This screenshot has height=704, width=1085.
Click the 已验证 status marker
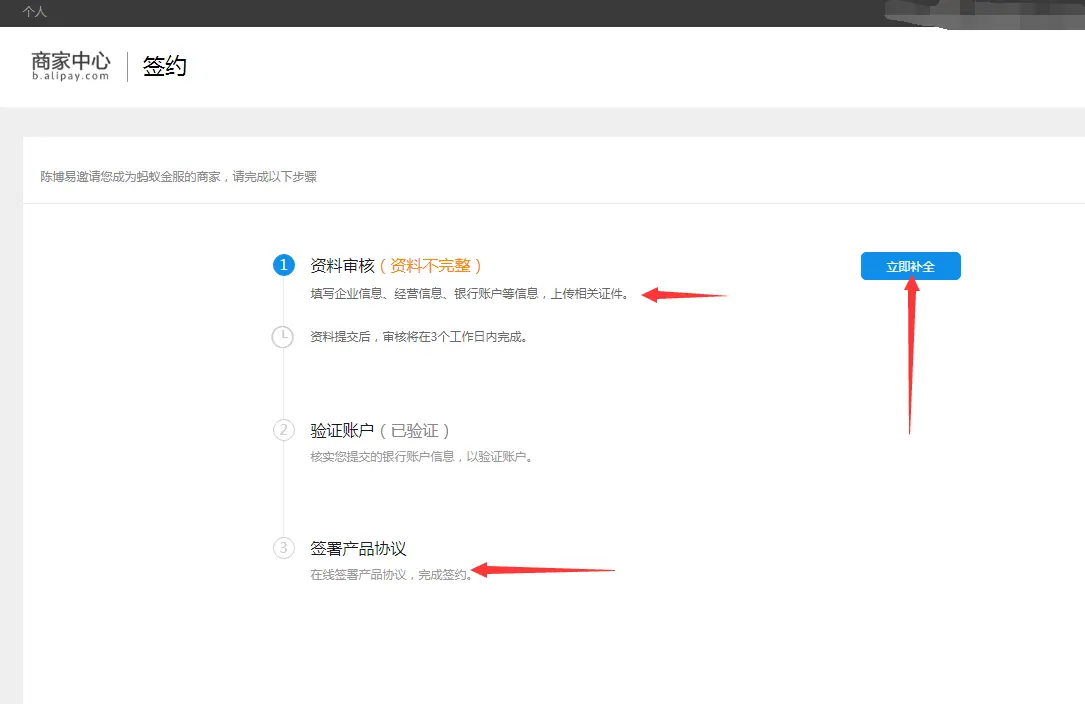click(x=418, y=430)
